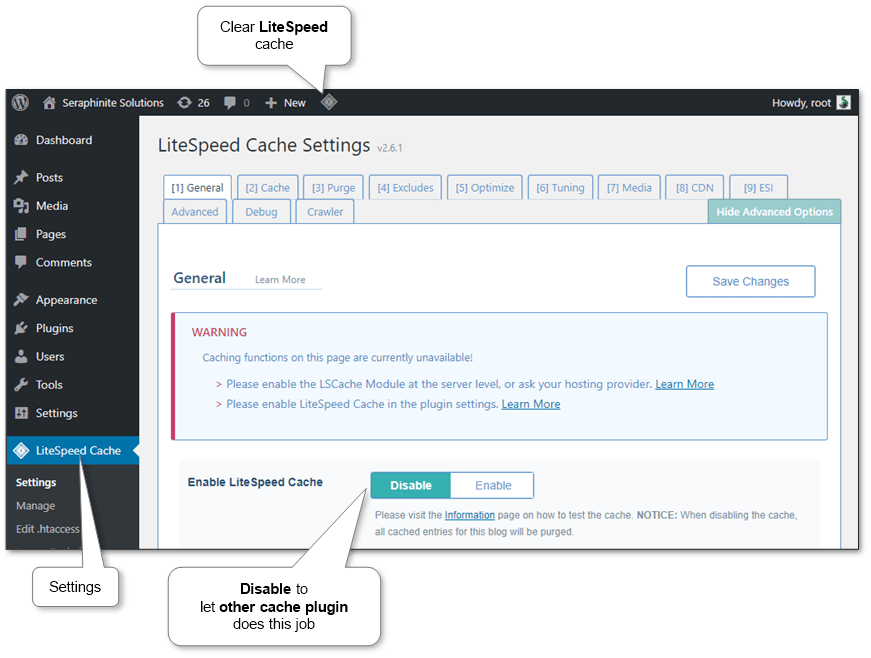Click the Plugins plug icon

coord(21,328)
